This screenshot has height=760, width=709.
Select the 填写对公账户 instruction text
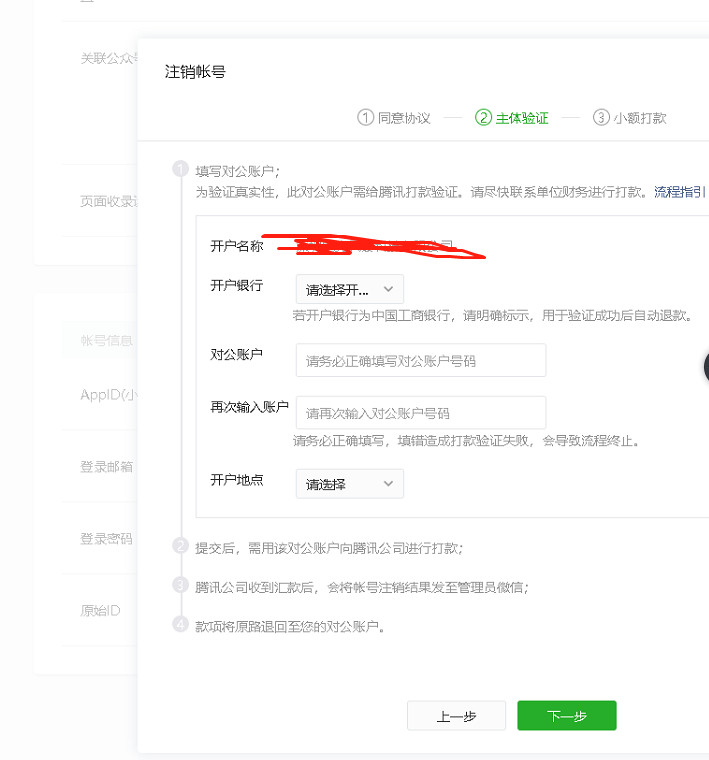coord(237,171)
